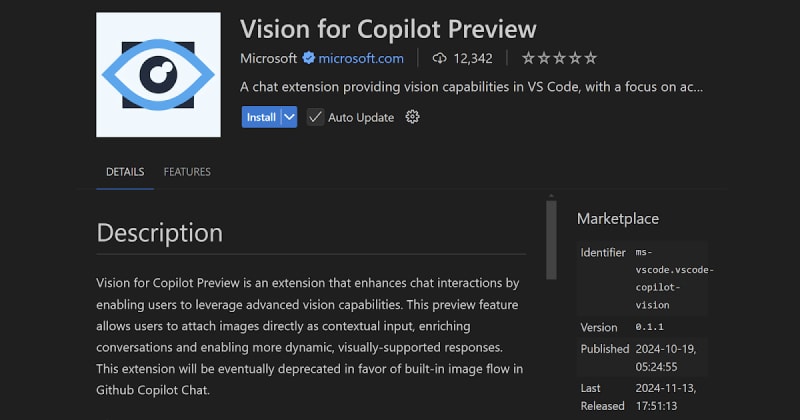800x420 pixels.
Task: Click the description pane scrollbar
Action: [551, 240]
